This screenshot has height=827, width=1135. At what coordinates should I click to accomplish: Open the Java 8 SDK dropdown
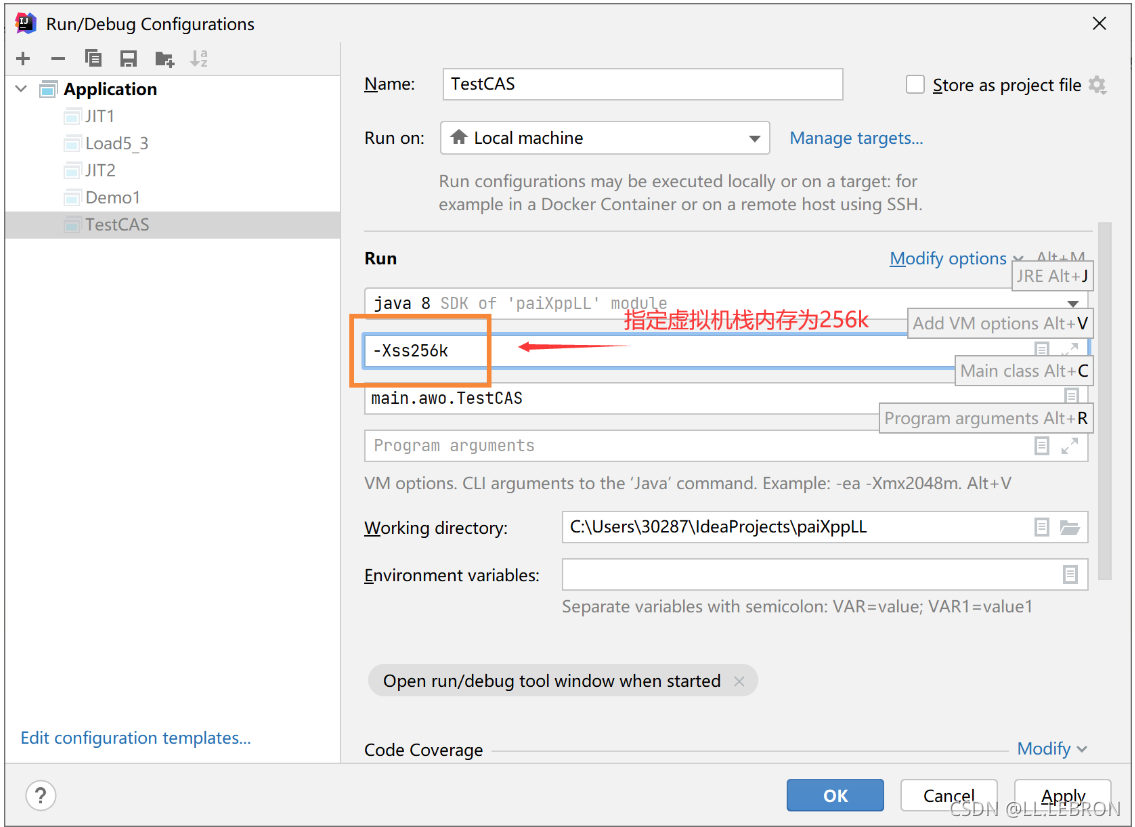(1073, 303)
